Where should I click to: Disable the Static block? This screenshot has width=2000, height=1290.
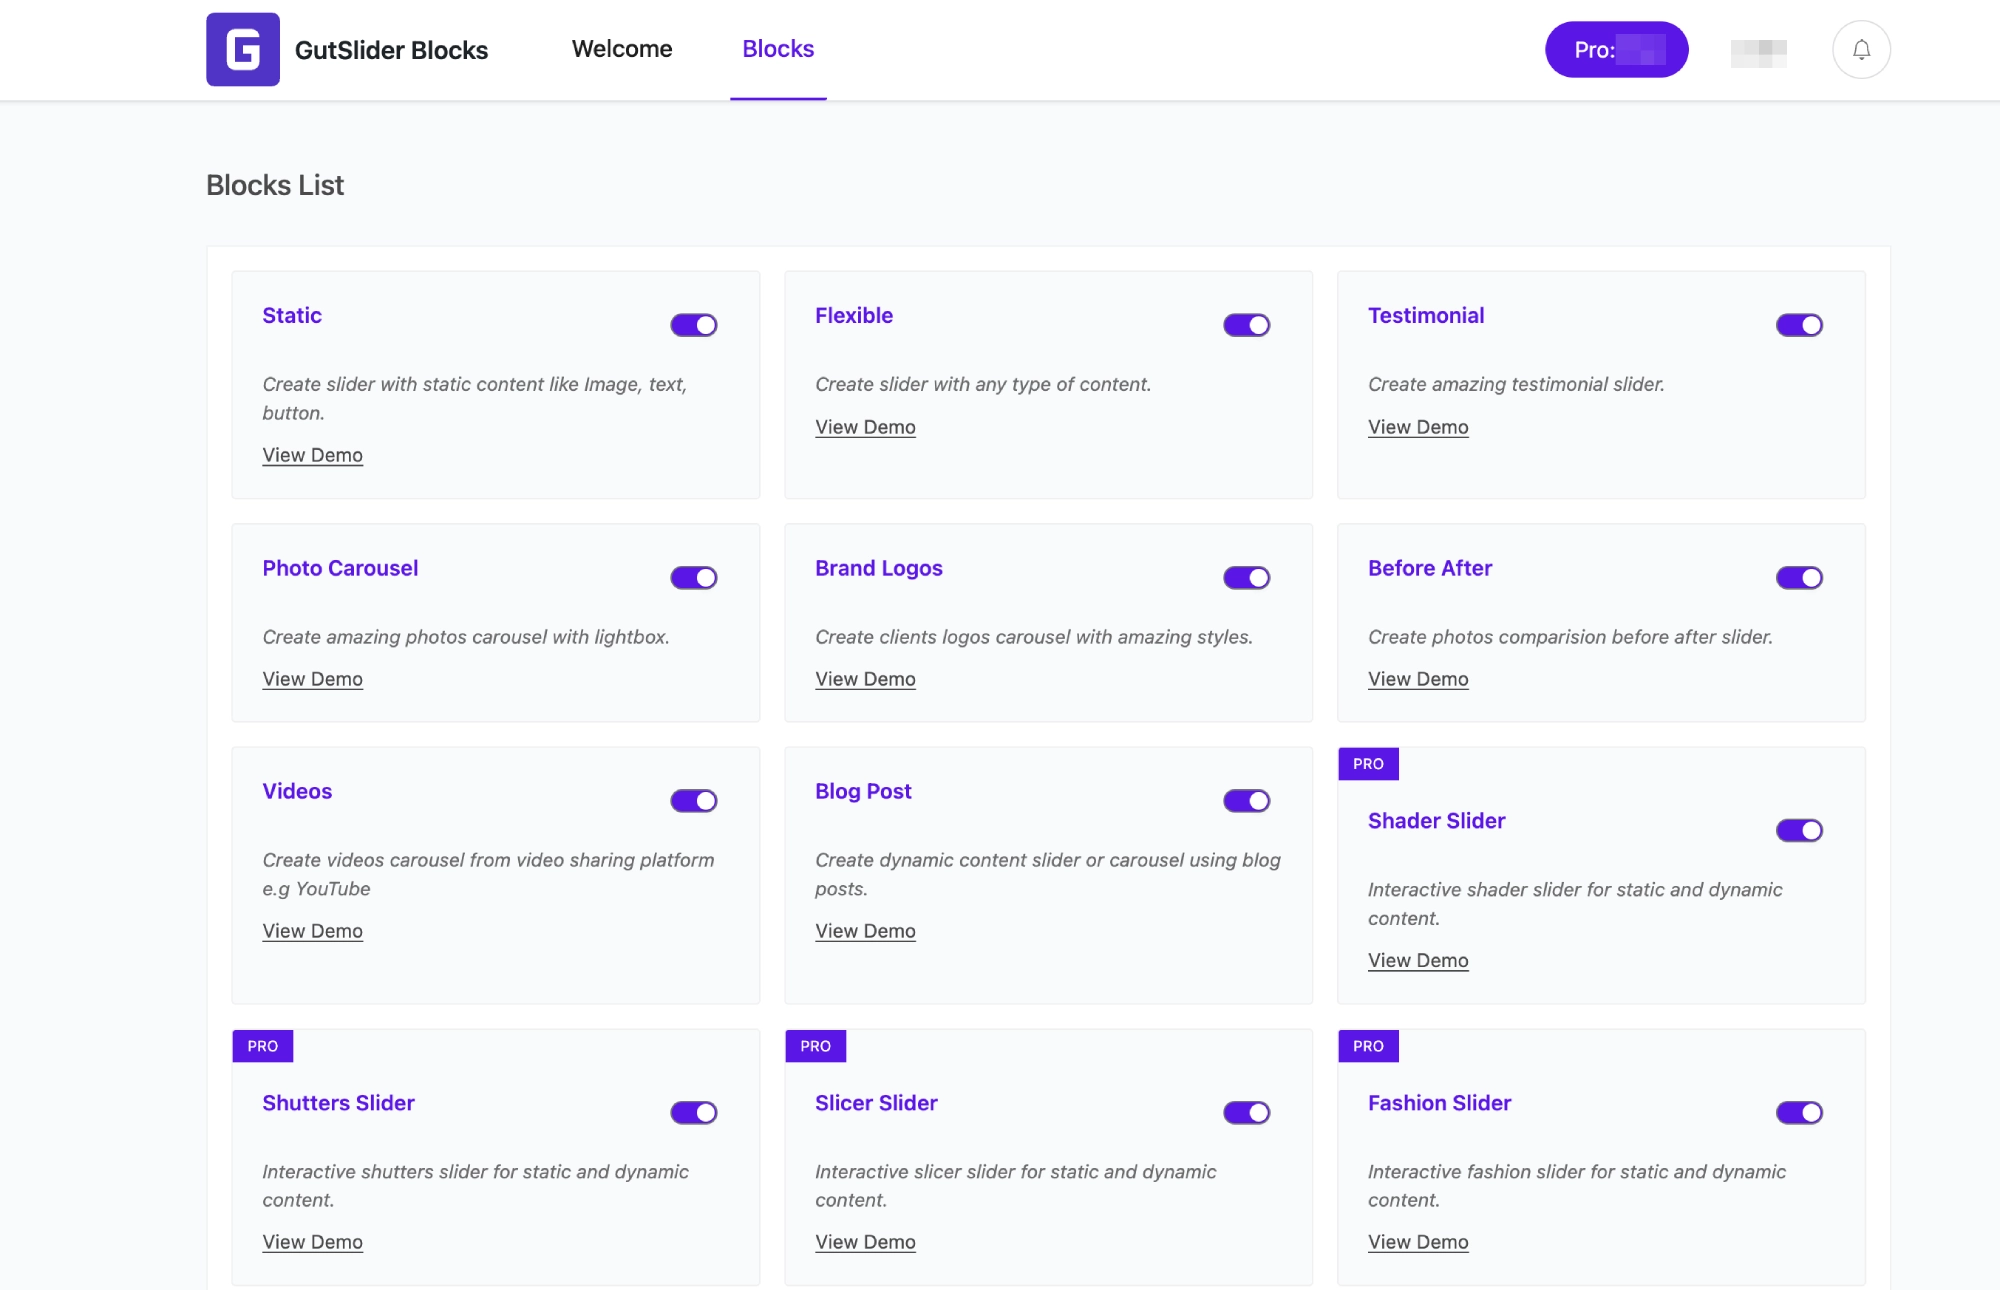click(693, 324)
